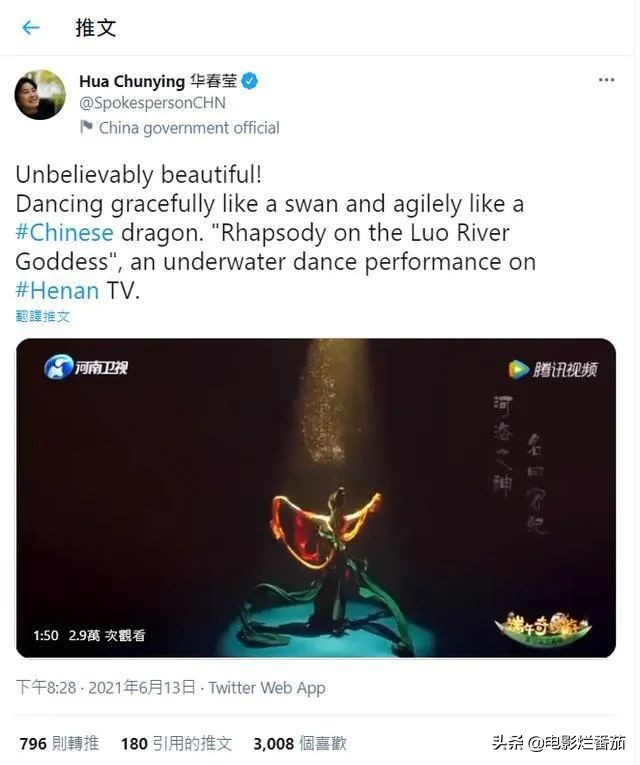This screenshot has height=765, width=640.
Task: Go back using the arrow icon
Action: [31, 27]
